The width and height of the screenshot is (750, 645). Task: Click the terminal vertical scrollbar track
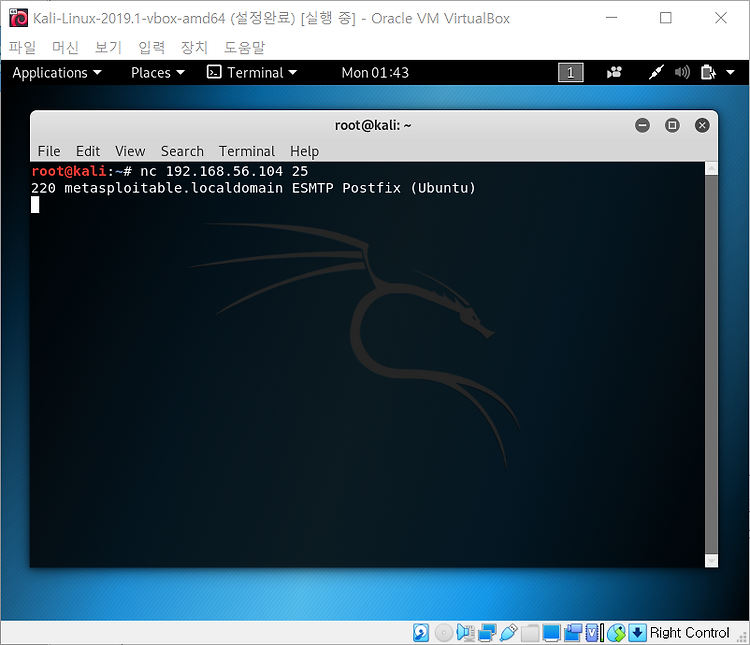click(711, 365)
